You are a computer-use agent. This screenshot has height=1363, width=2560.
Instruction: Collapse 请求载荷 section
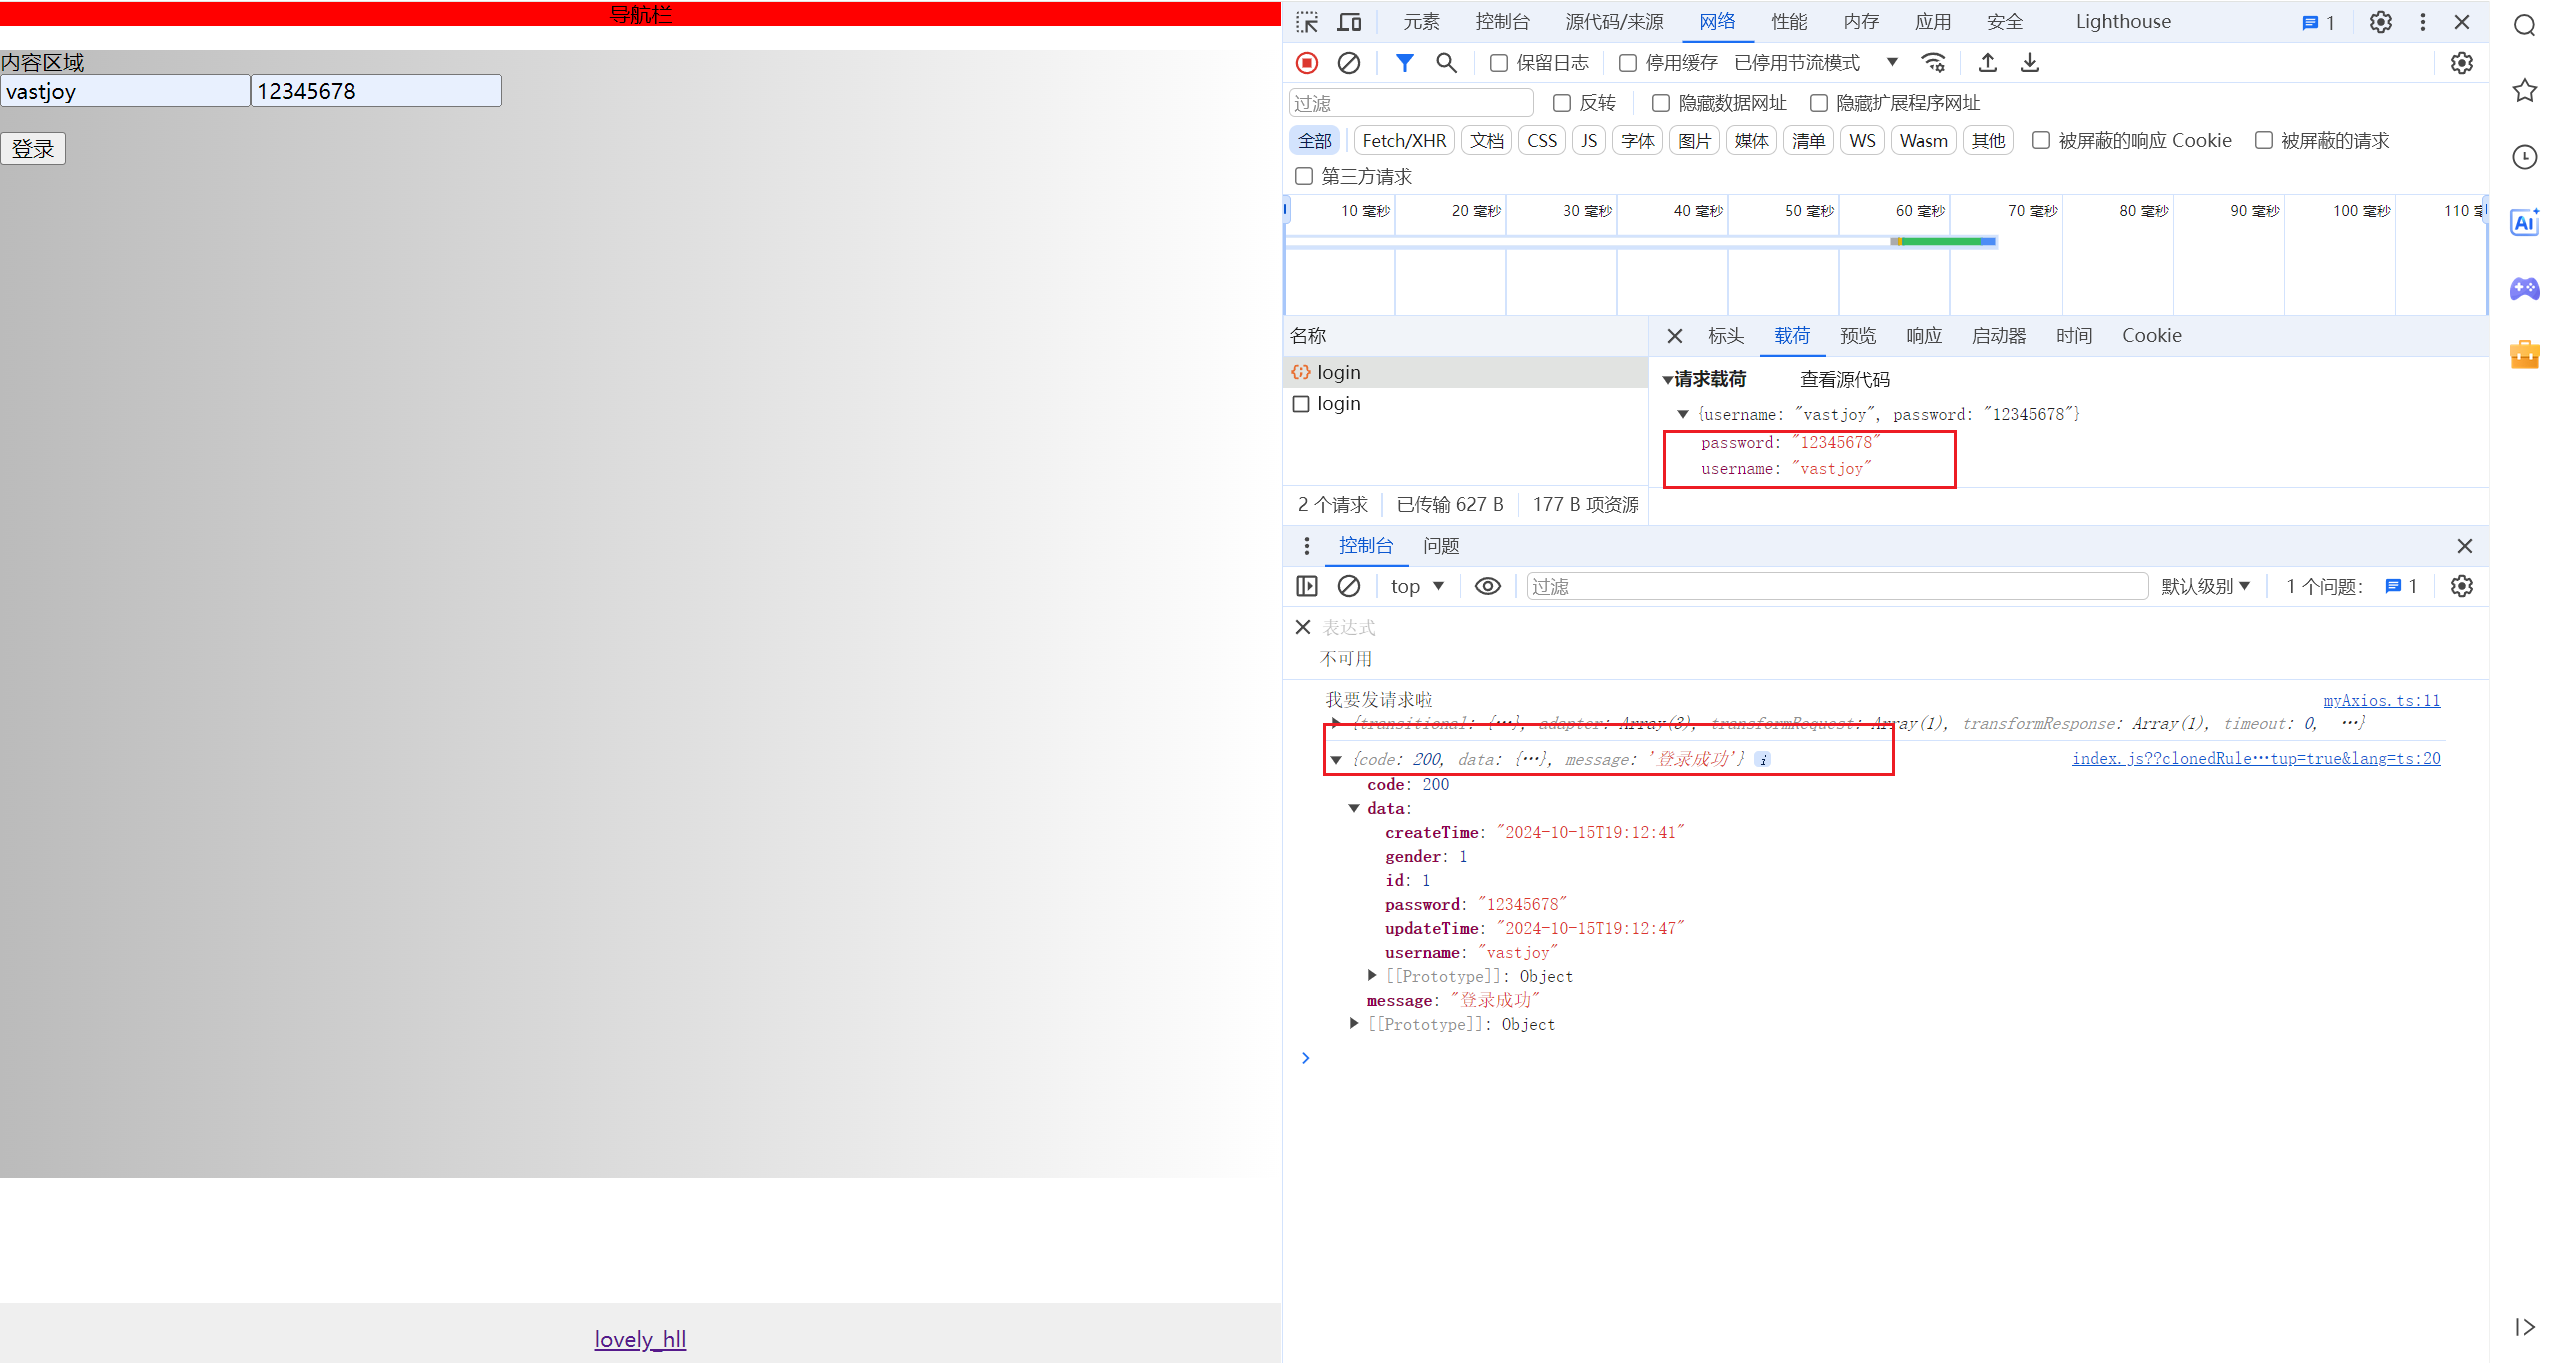(x=1668, y=380)
